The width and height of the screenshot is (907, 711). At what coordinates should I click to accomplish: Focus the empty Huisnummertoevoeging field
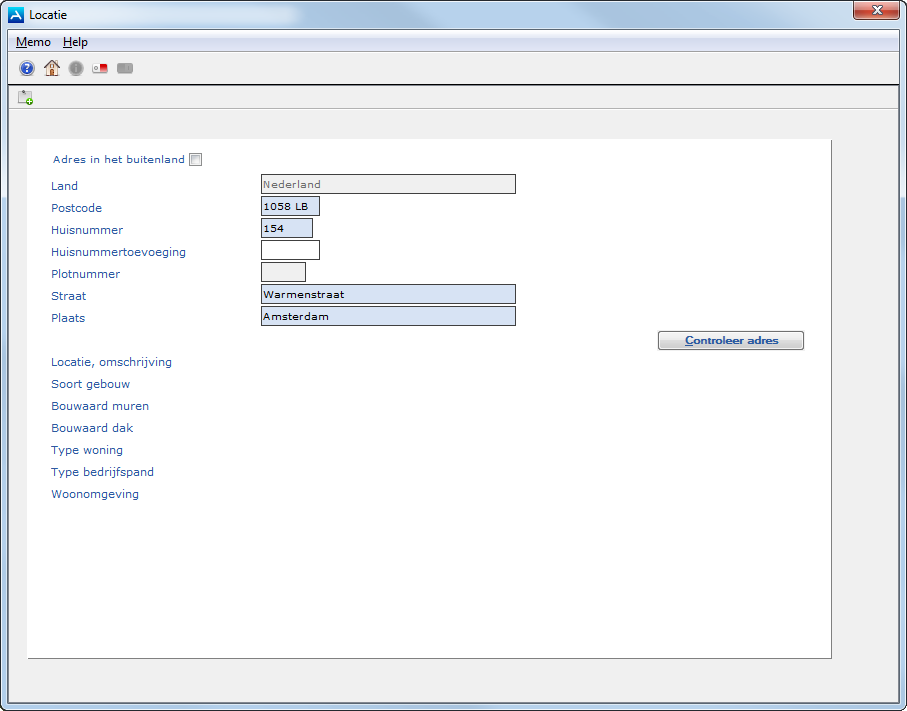pyautogui.click(x=290, y=250)
